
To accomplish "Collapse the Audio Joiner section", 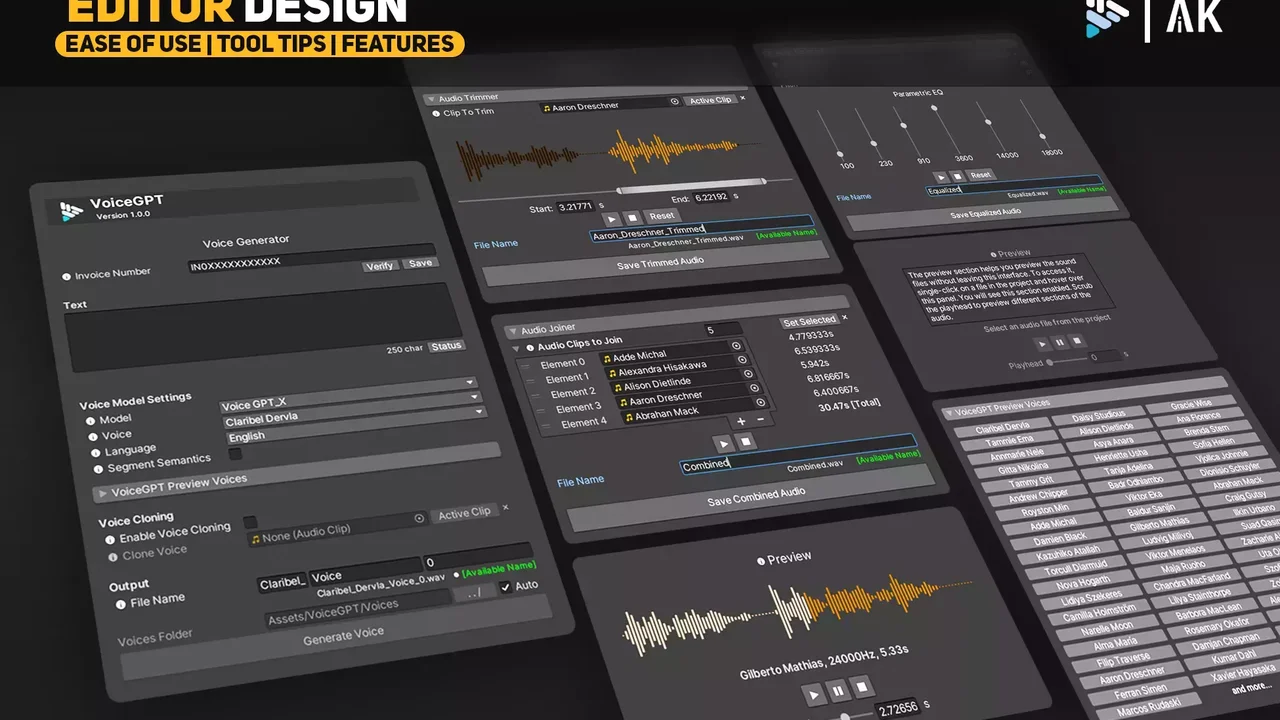I will click(x=513, y=331).
